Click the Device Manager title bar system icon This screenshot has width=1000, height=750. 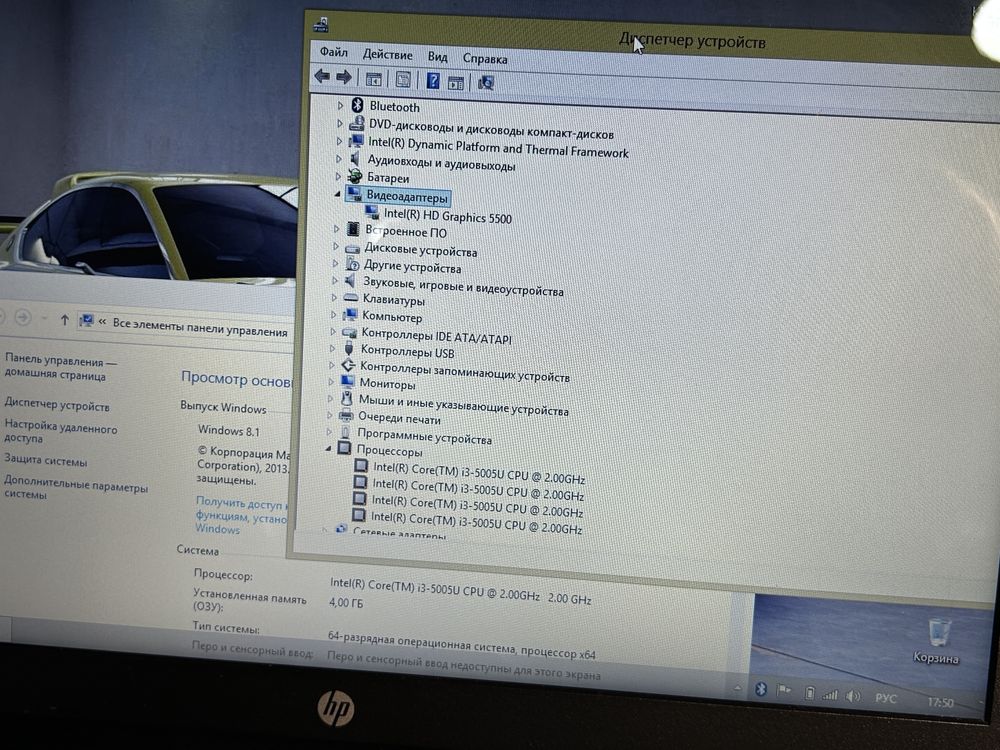tap(321, 25)
